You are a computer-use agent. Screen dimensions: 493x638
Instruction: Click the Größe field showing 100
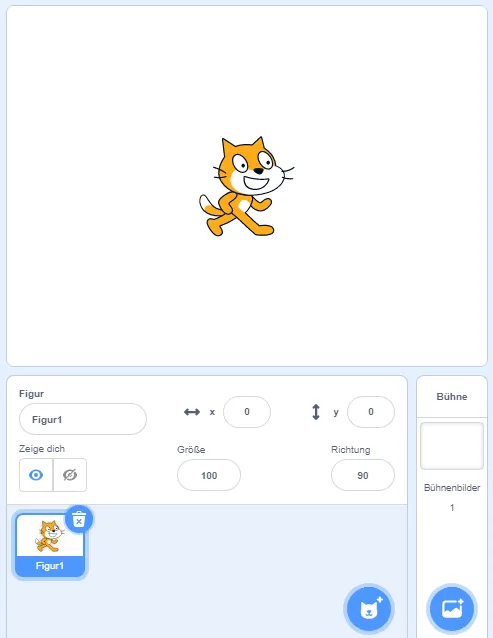209,475
